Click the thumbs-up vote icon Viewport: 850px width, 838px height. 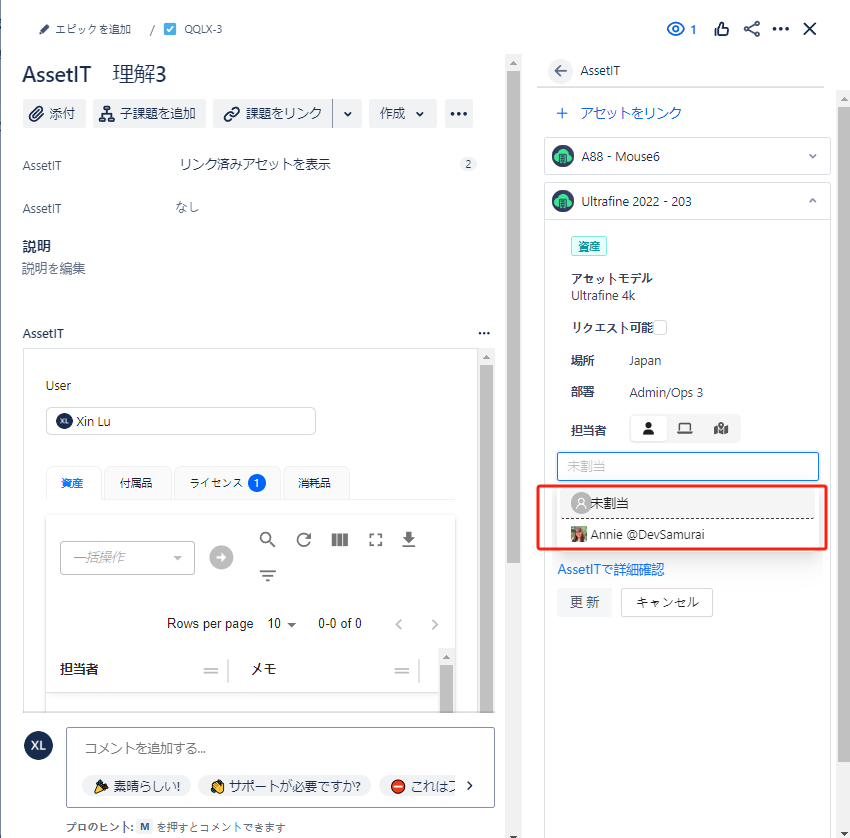pos(722,29)
